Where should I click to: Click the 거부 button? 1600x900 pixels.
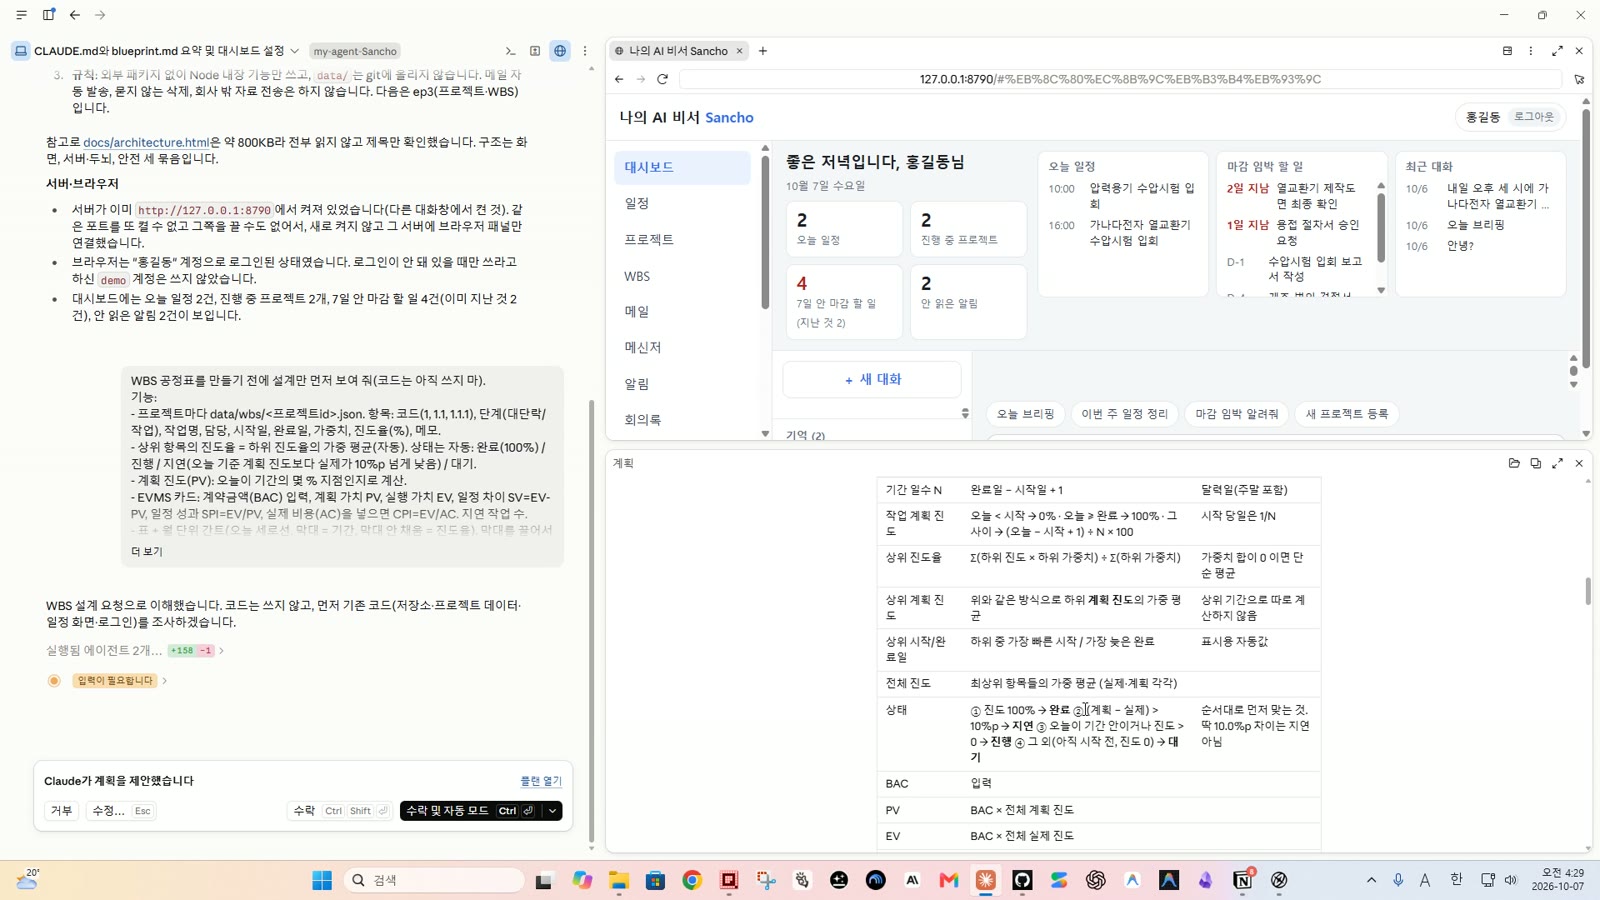(x=61, y=811)
